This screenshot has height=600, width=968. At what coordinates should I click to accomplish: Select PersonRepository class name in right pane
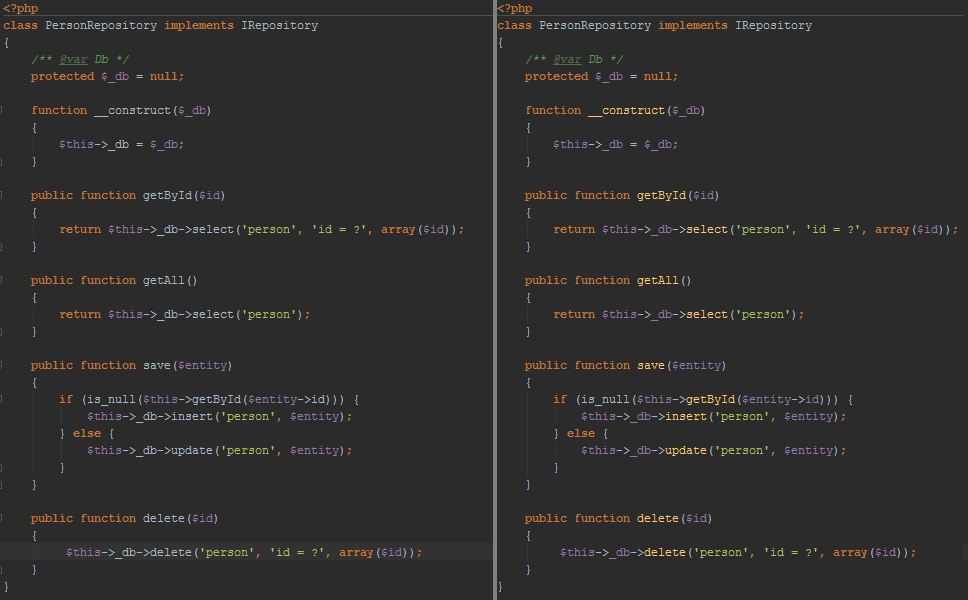(x=595, y=25)
